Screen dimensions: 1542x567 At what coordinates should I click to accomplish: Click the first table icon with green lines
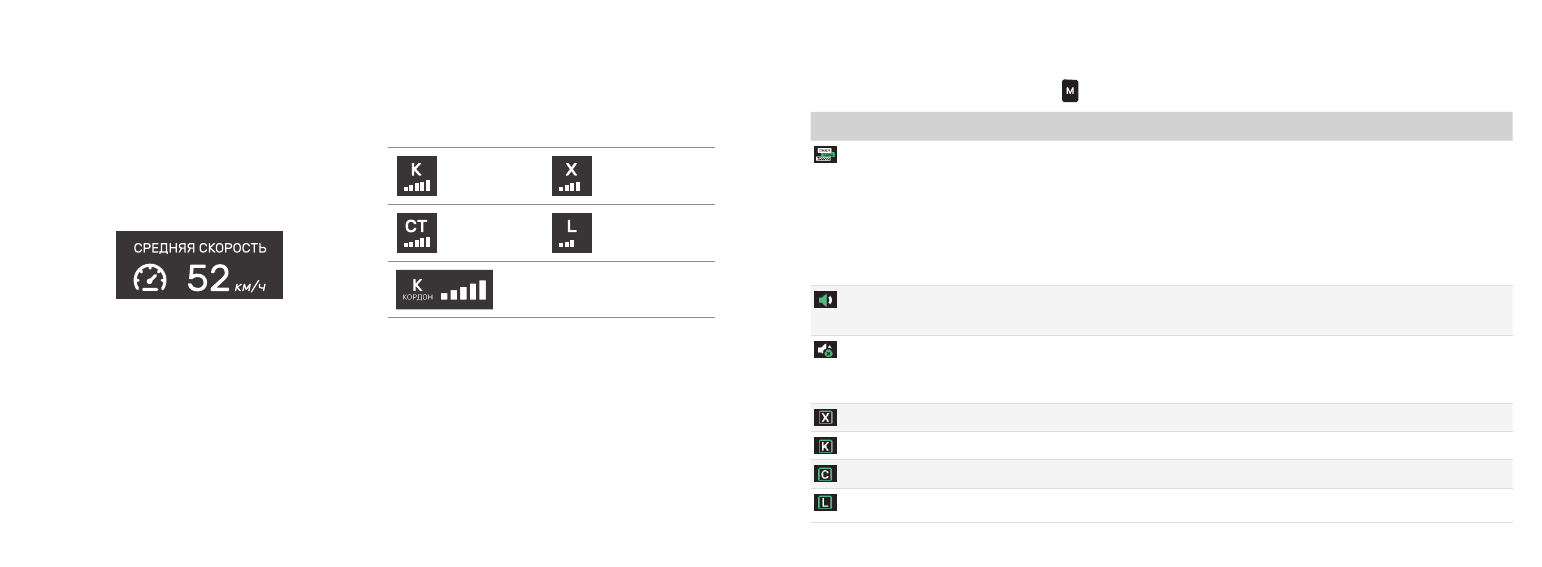coord(825,155)
